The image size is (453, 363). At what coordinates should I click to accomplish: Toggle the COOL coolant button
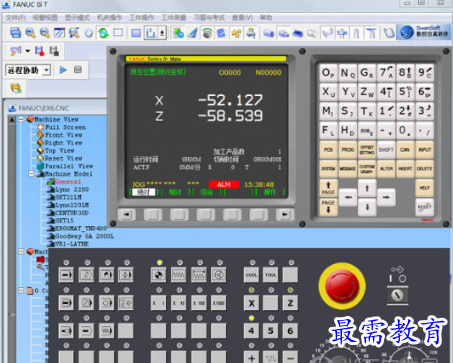[x=251, y=275]
